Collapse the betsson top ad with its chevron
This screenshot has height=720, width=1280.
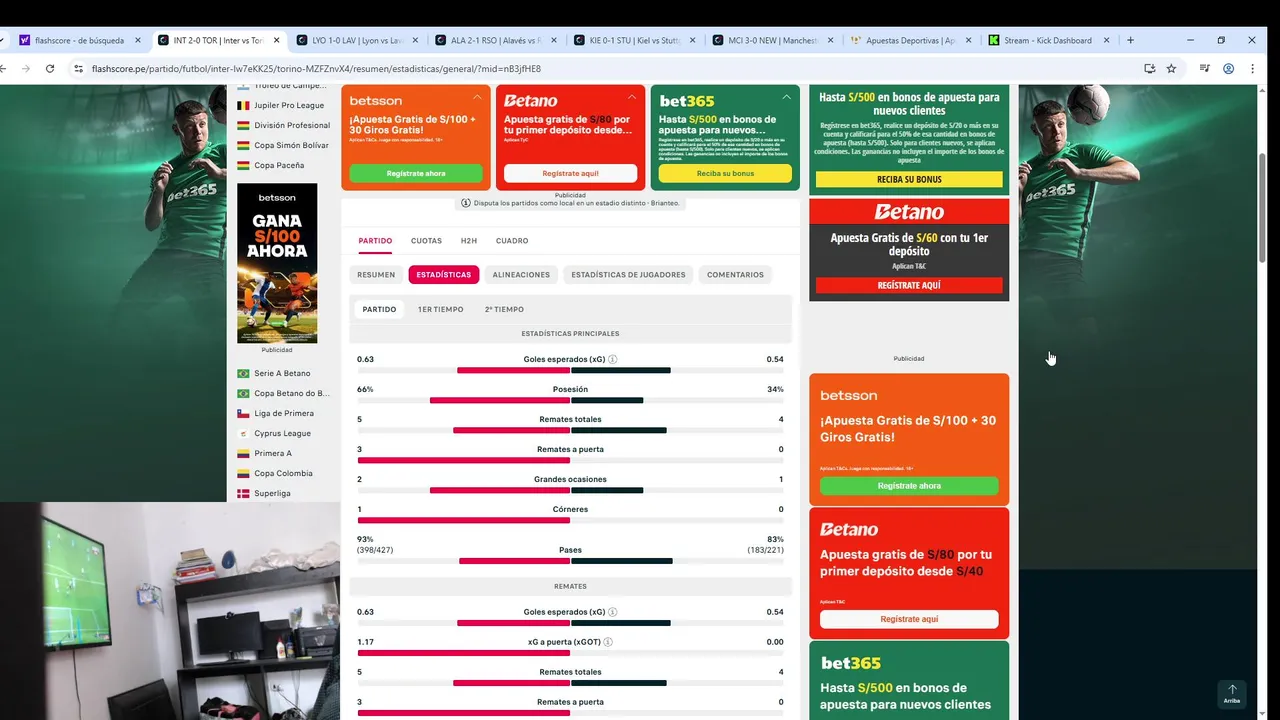click(x=477, y=97)
